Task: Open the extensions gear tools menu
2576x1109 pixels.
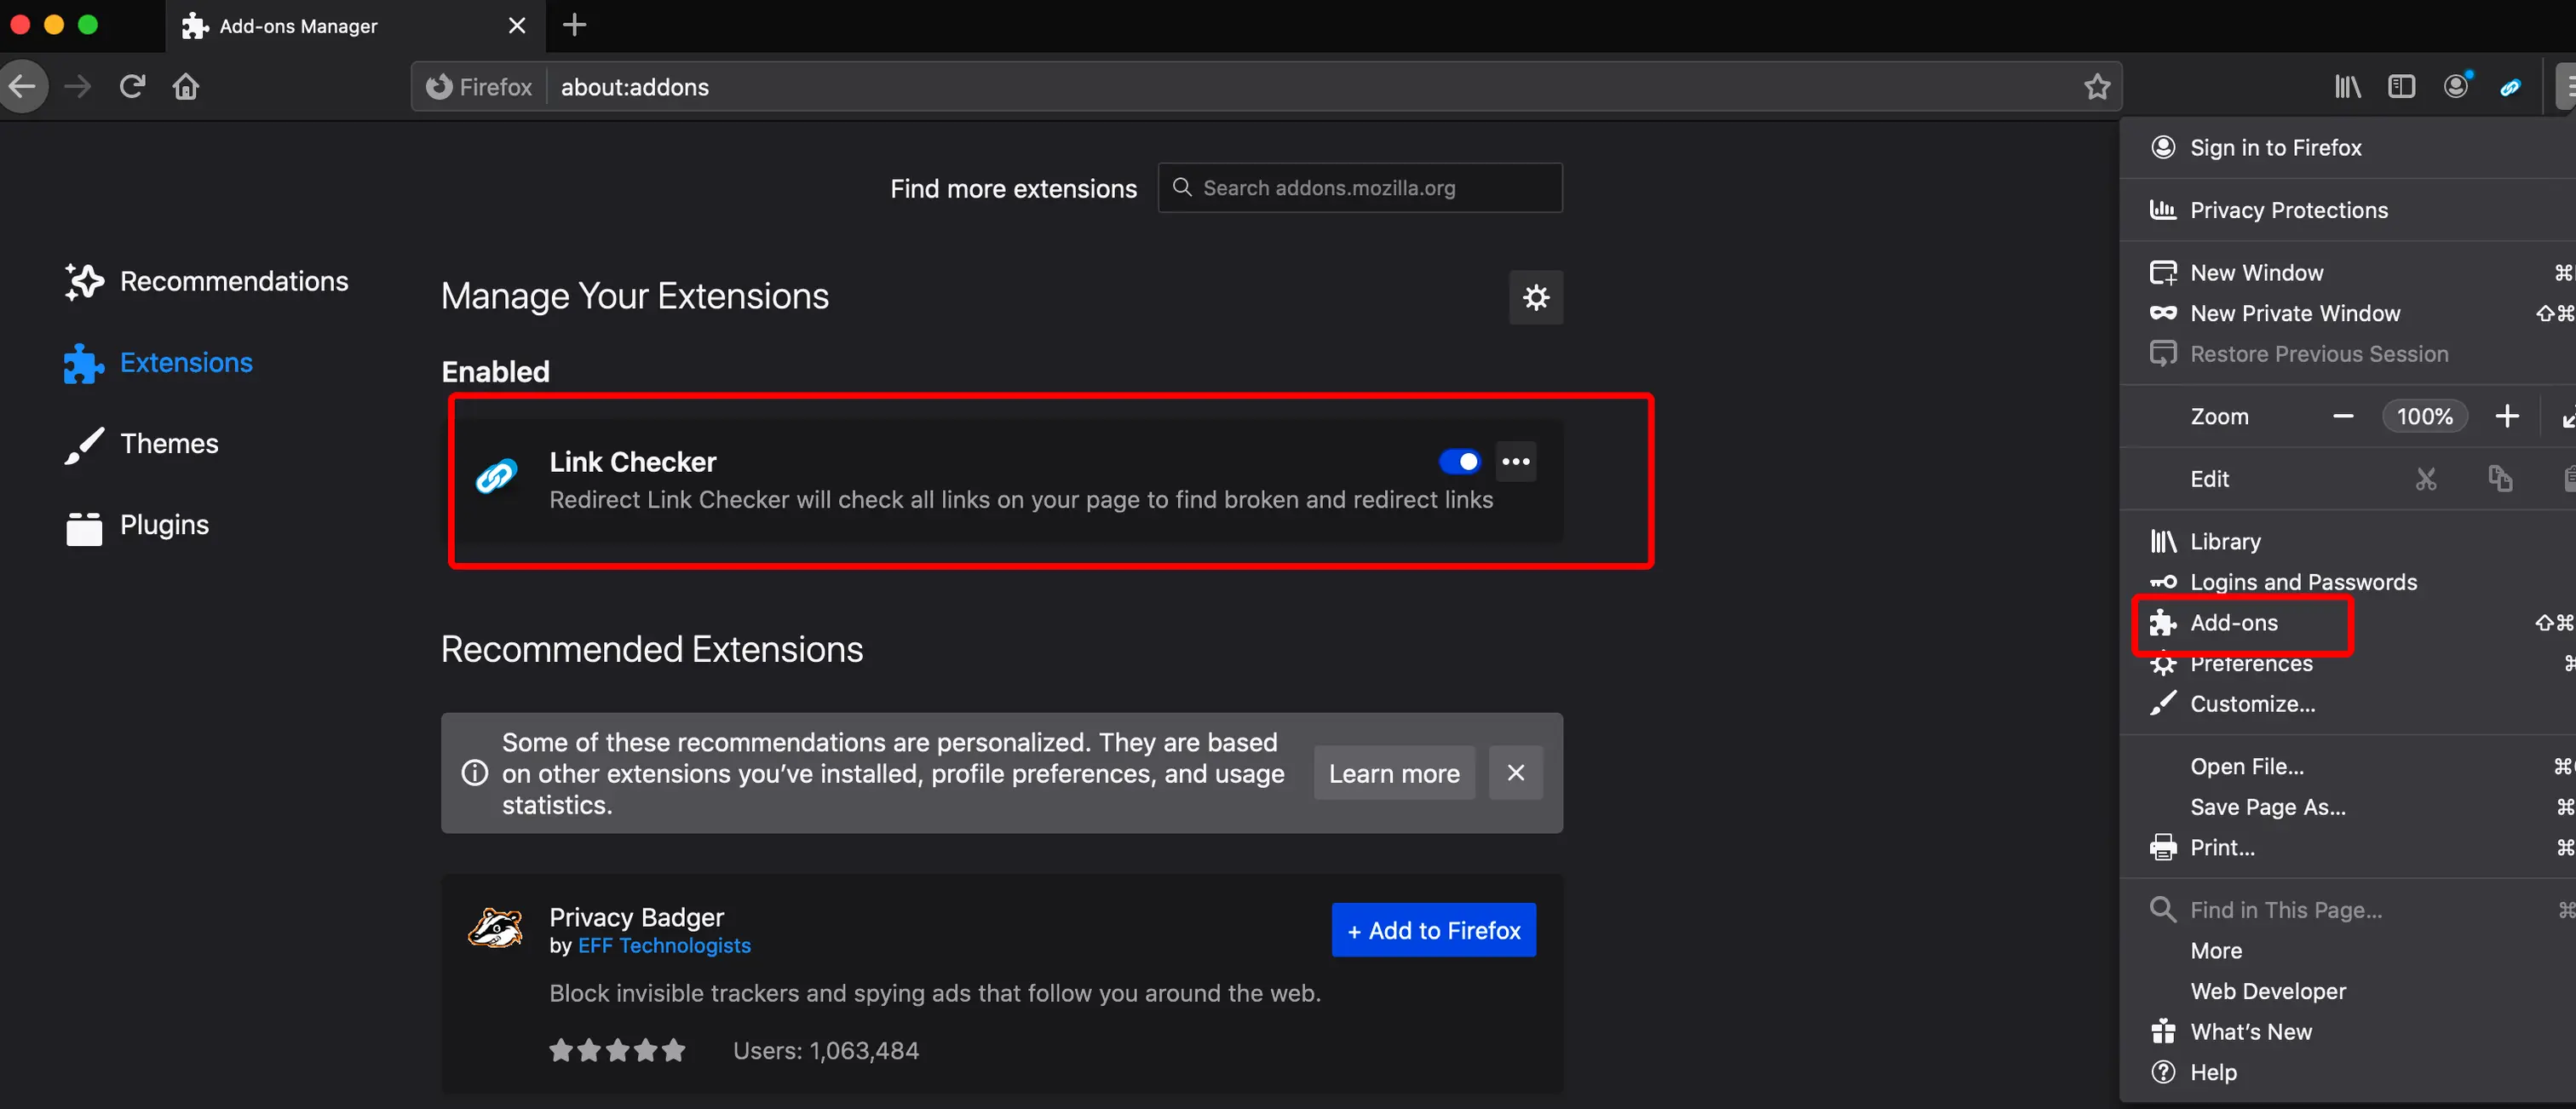Action: 1535,297
